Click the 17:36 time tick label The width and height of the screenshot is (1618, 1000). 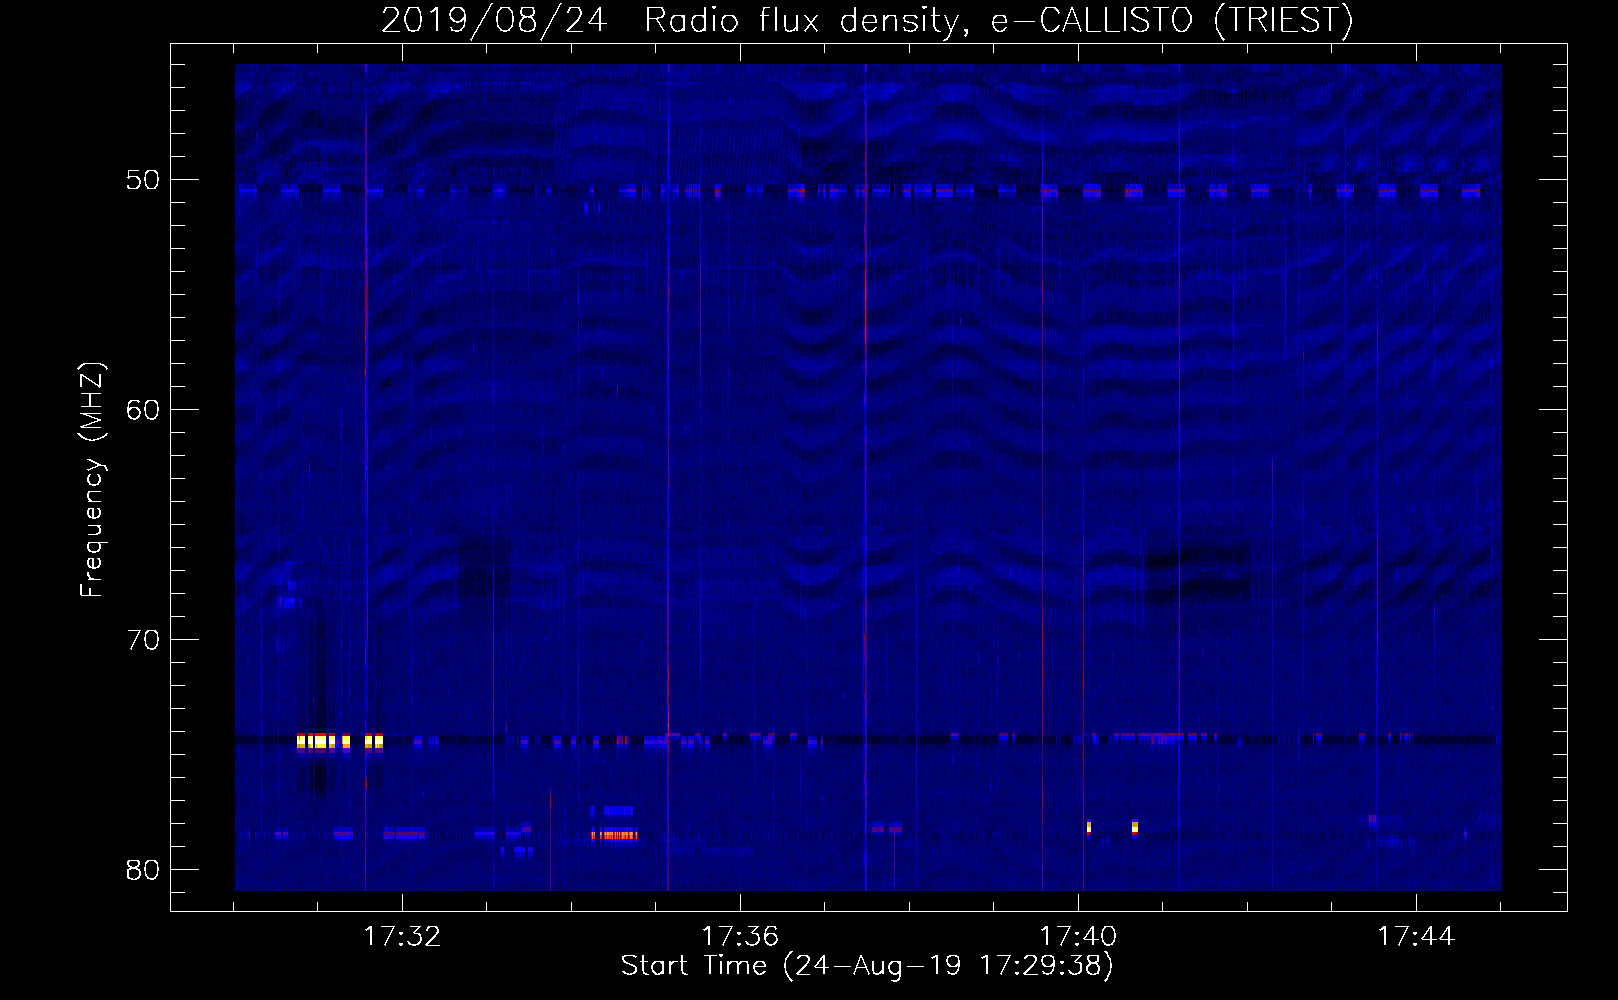tap(740, 937)
